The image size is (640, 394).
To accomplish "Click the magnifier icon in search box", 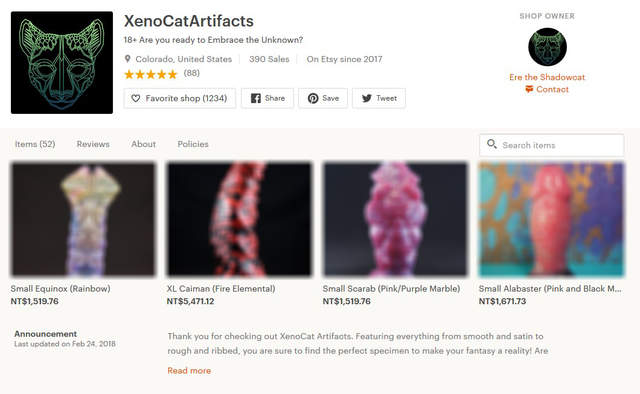I will (x=492, y=144).
